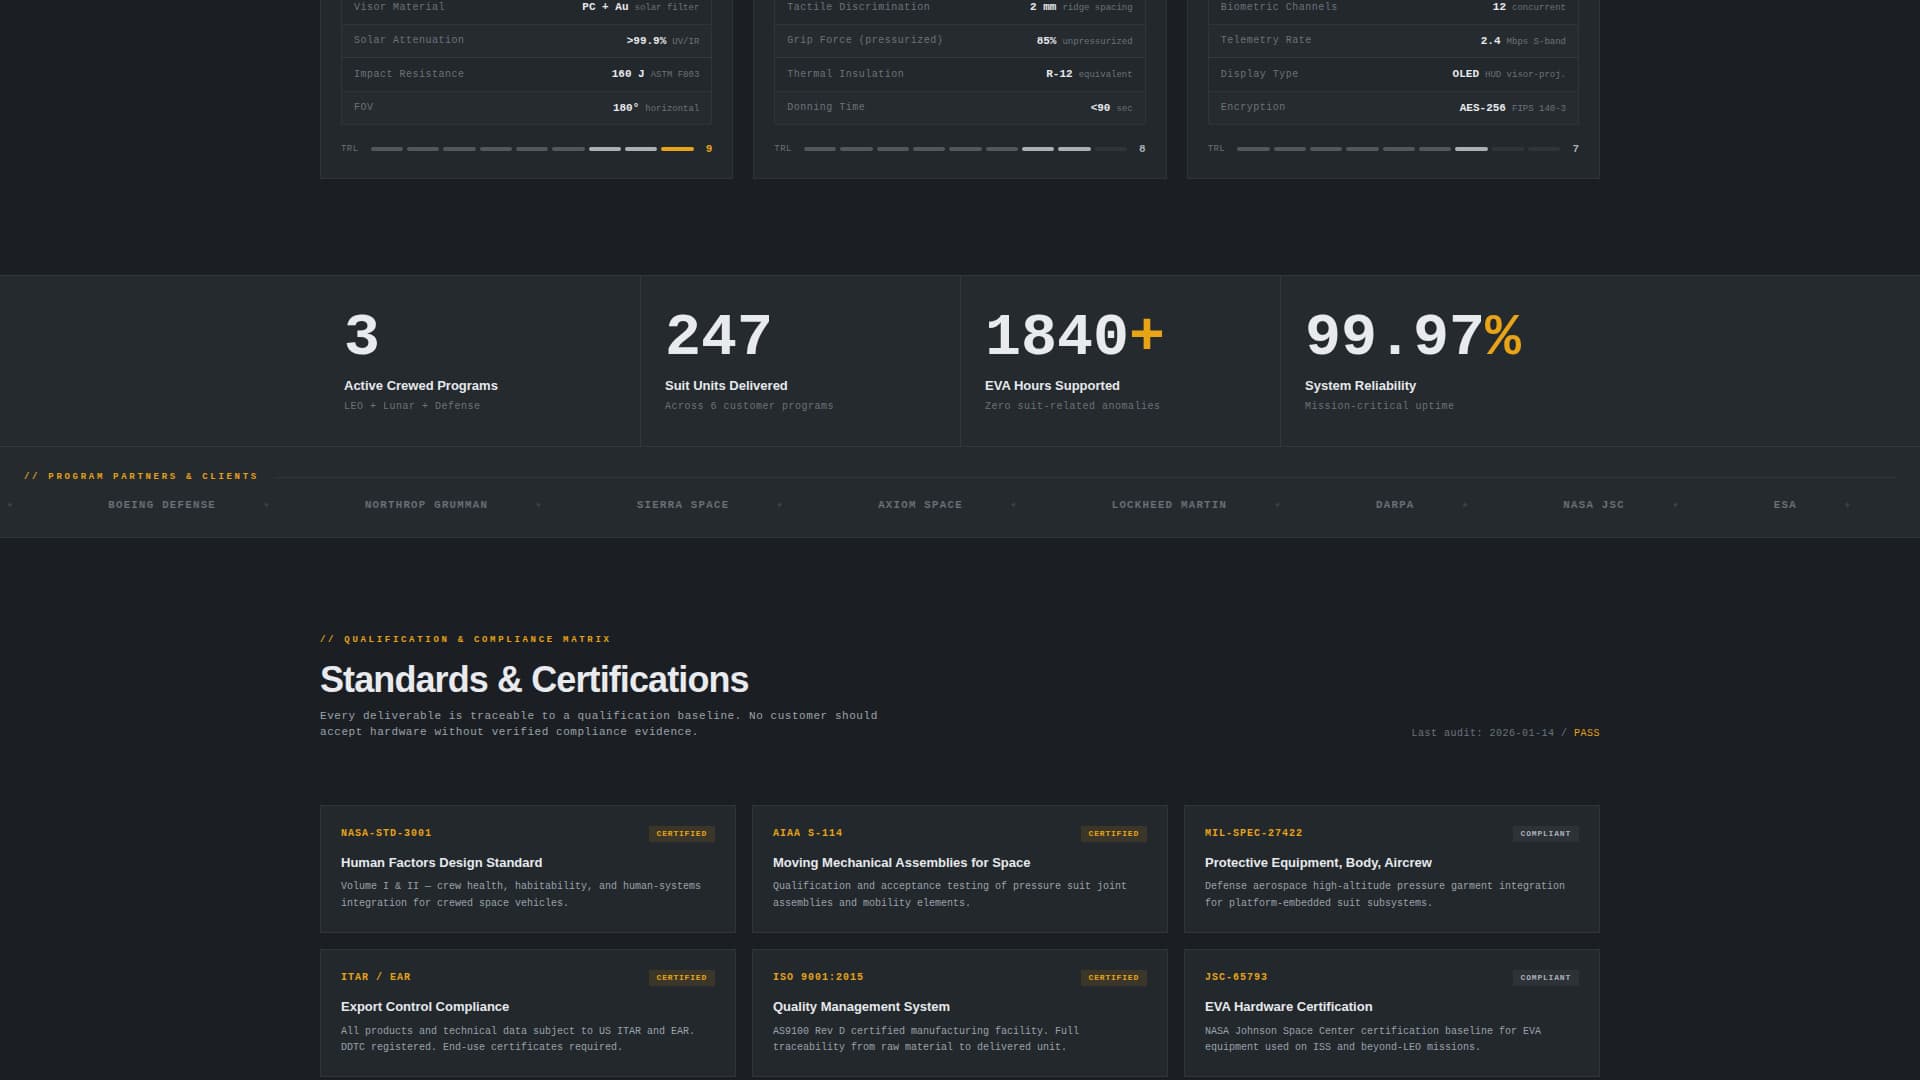Click the NASA JSC partner label
Screen dimensions: 1920x1080
[x=1593, y=505]
